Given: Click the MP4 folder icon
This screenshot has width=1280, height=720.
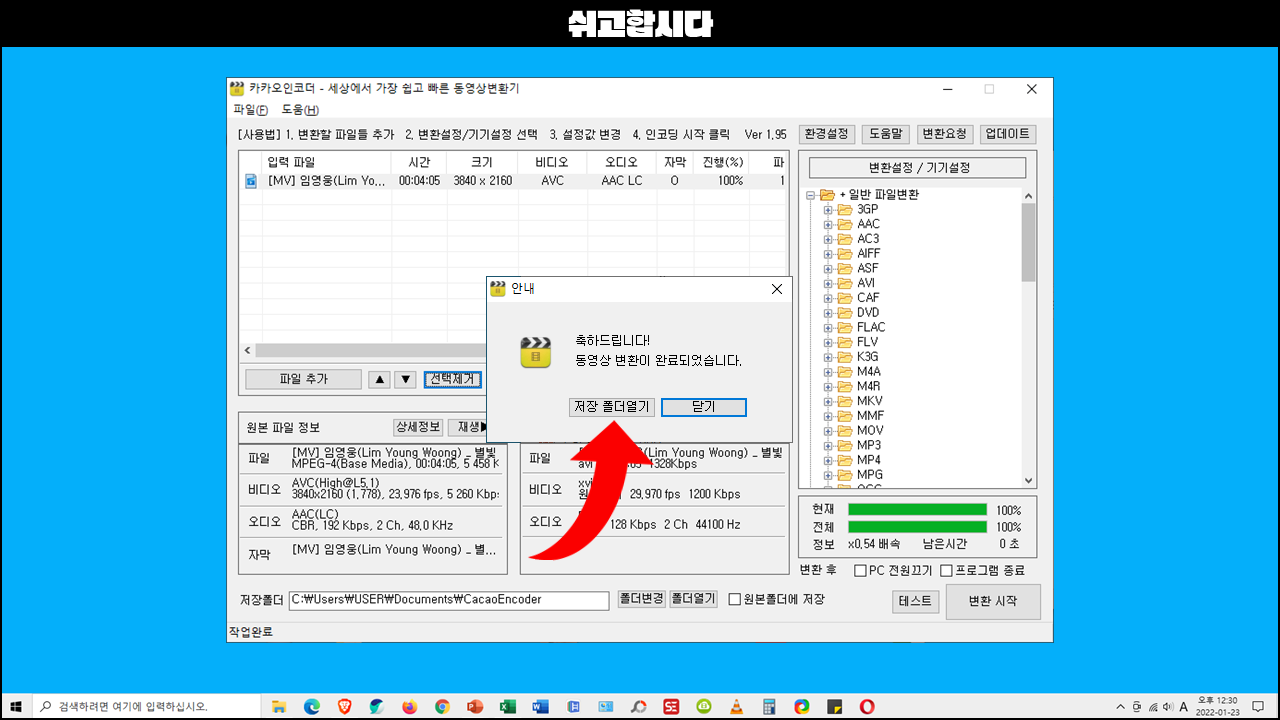Looking at the screenshot, I should click(x=844, y=460).
